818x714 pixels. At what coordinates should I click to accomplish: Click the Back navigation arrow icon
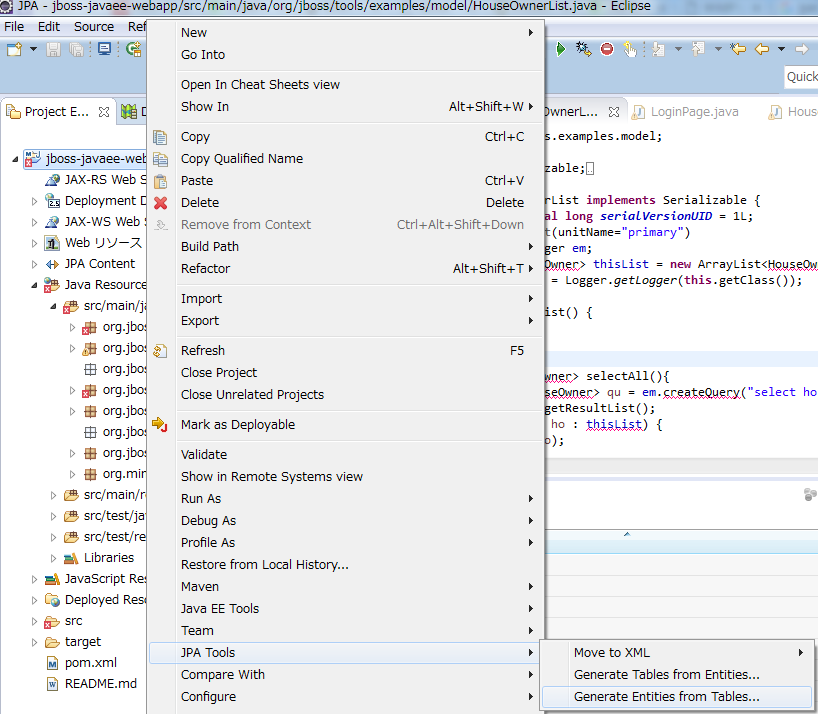click(762, 49)
